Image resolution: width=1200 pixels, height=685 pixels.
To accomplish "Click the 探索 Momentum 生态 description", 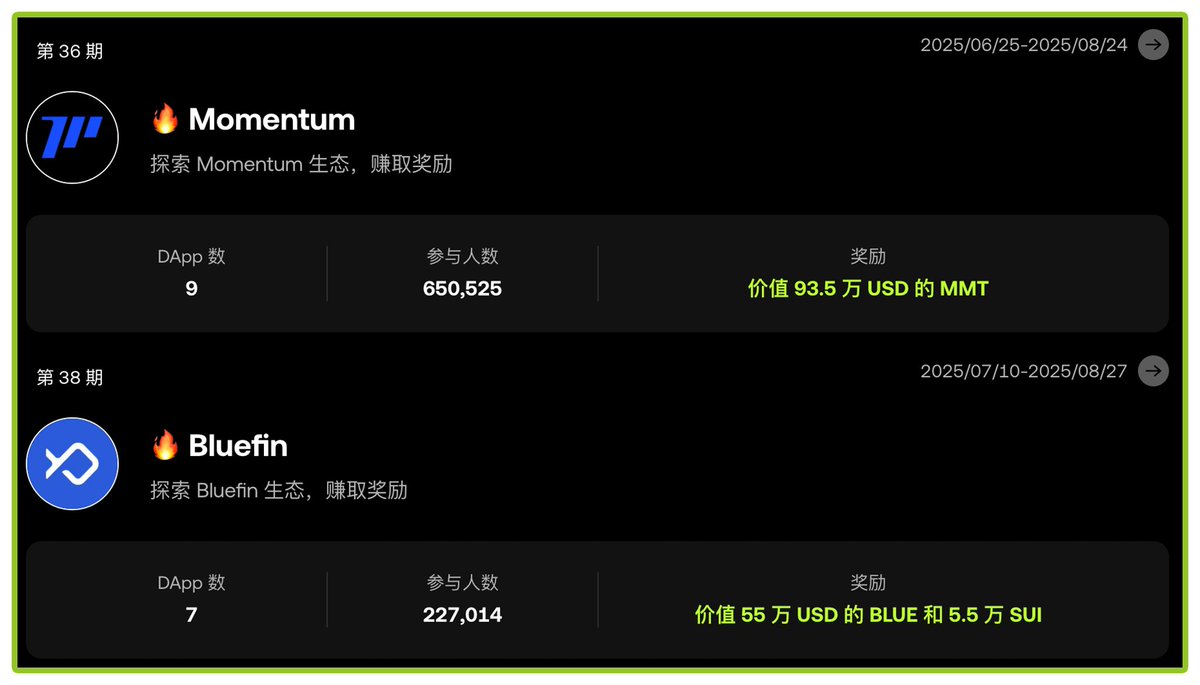I will pos(301,164).
